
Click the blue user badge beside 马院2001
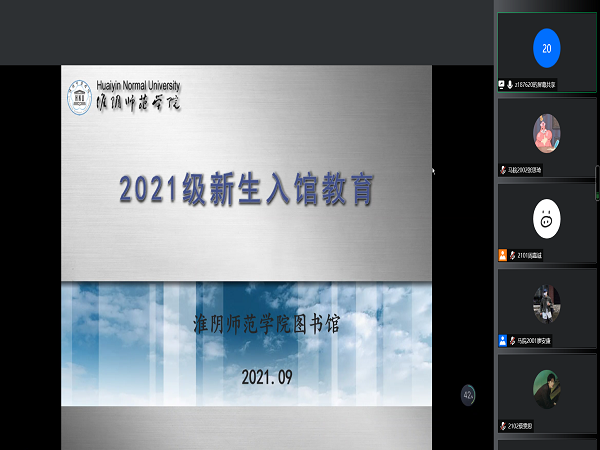[x=502, y=340]
